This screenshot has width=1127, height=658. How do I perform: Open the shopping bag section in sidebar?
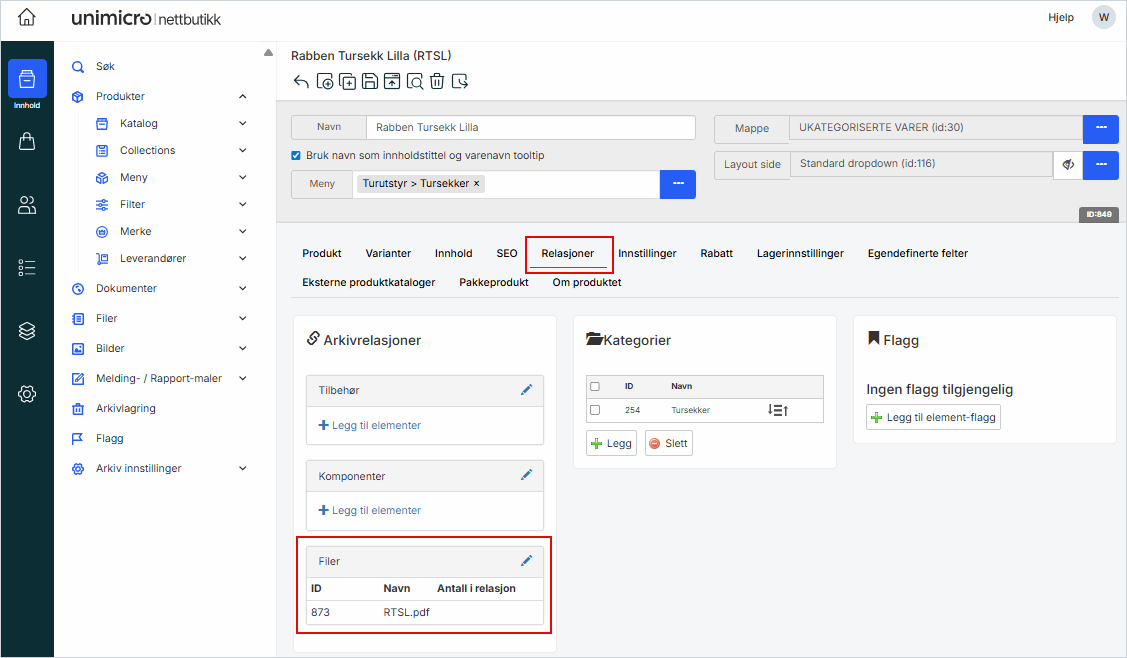pos(27,142)
